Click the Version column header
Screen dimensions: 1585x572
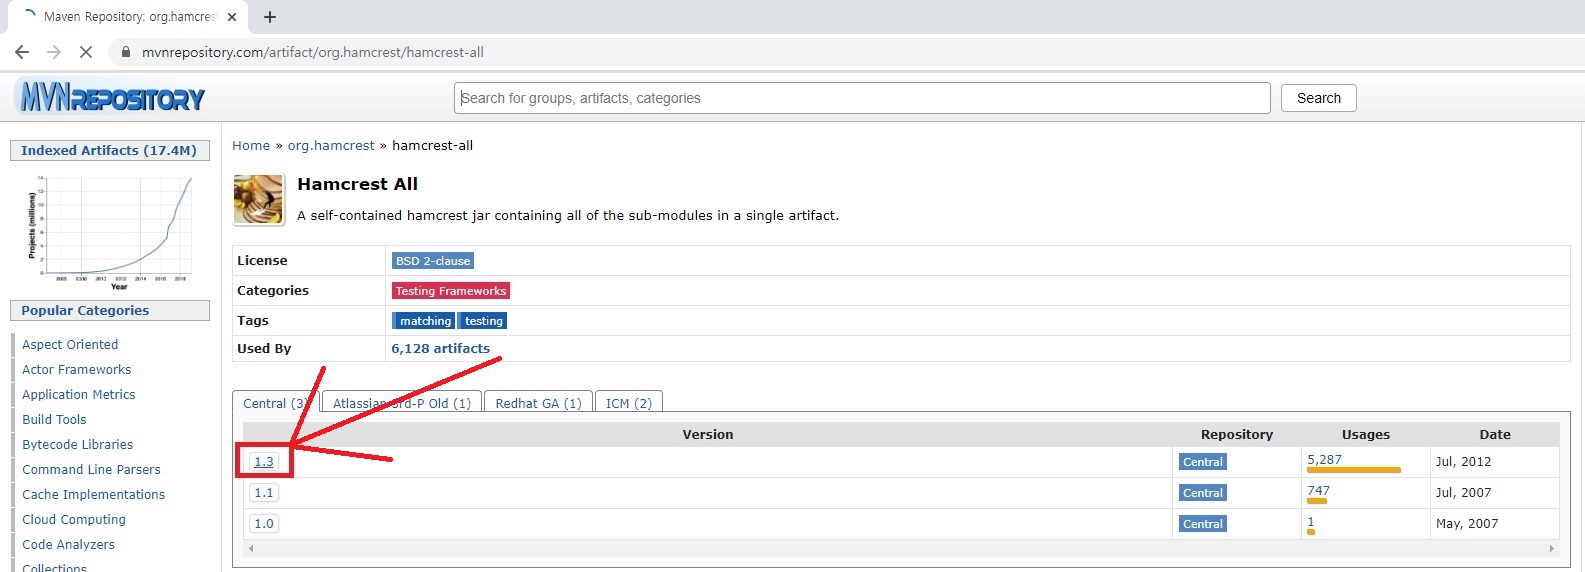point(708,435)
